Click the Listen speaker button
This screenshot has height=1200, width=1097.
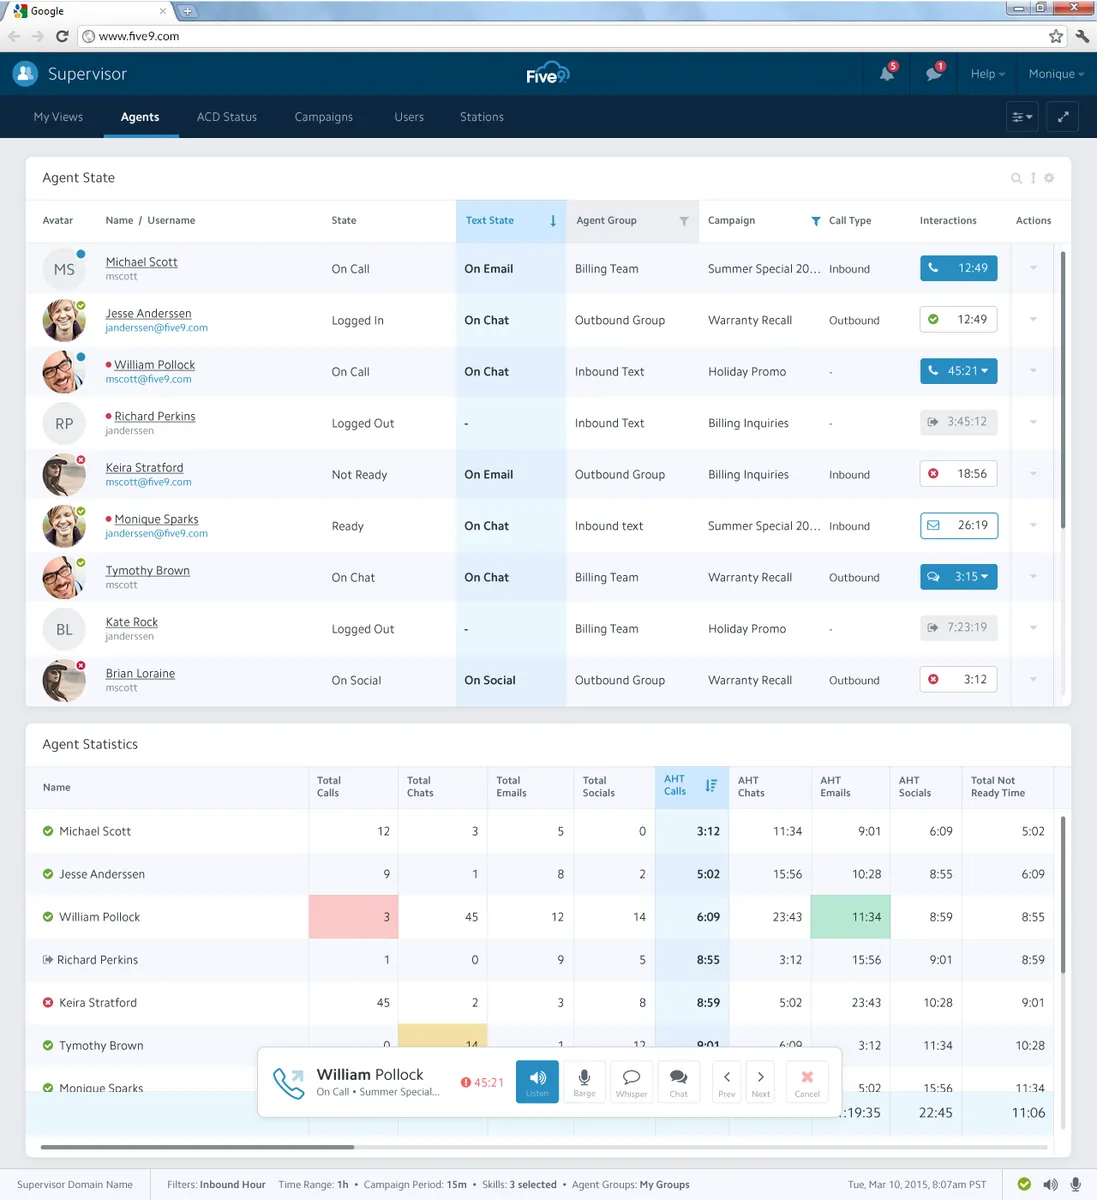click(538, 1081)
